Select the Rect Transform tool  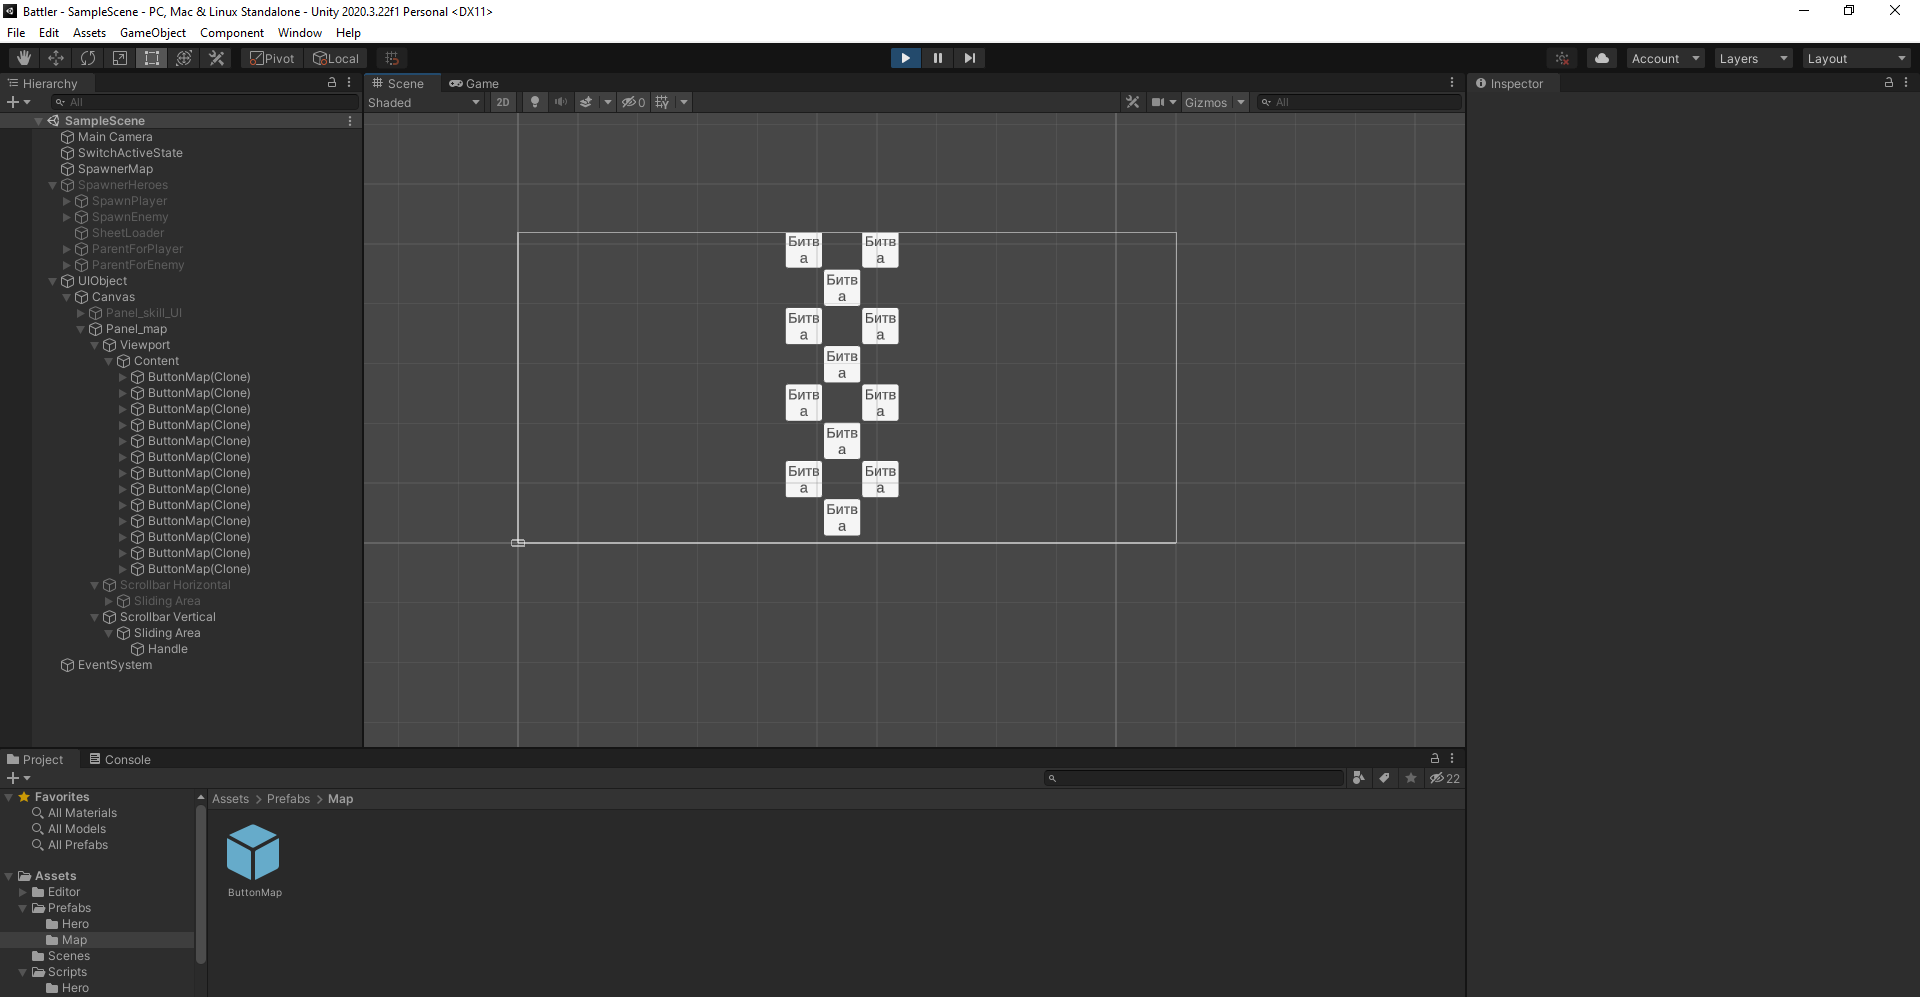[151, 57]
